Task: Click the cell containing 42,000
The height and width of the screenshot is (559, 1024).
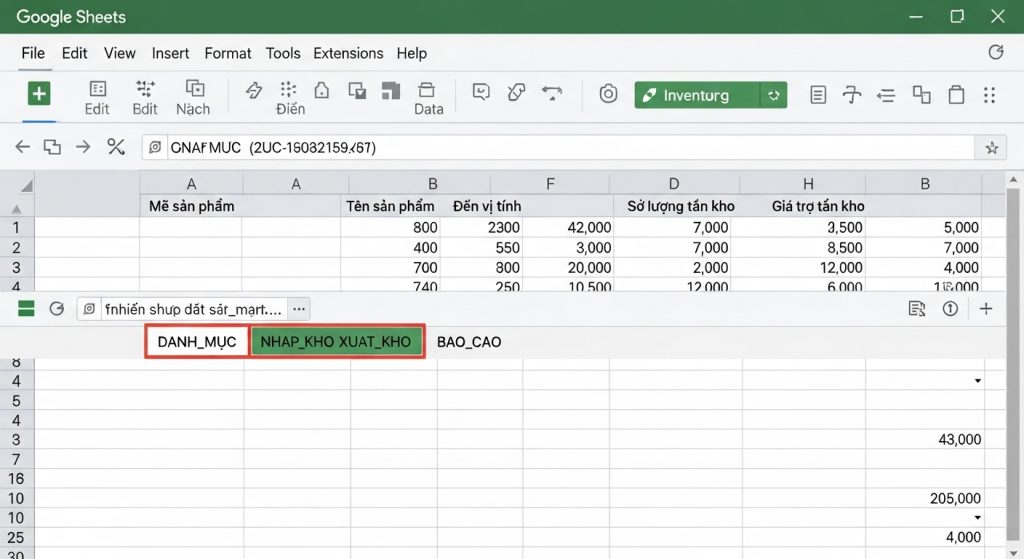Action: coord(567,227)
